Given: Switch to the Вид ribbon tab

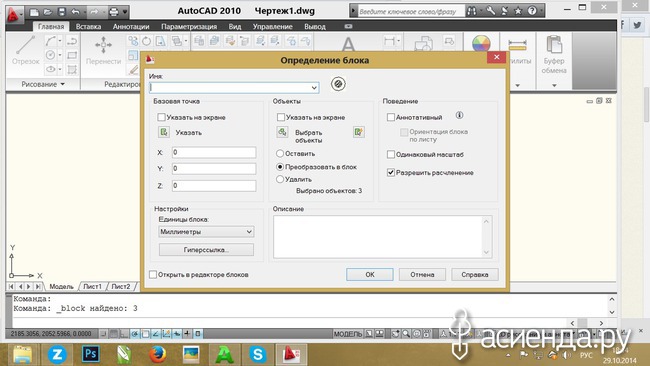Looking at the screenshot, I should [235, 27].
